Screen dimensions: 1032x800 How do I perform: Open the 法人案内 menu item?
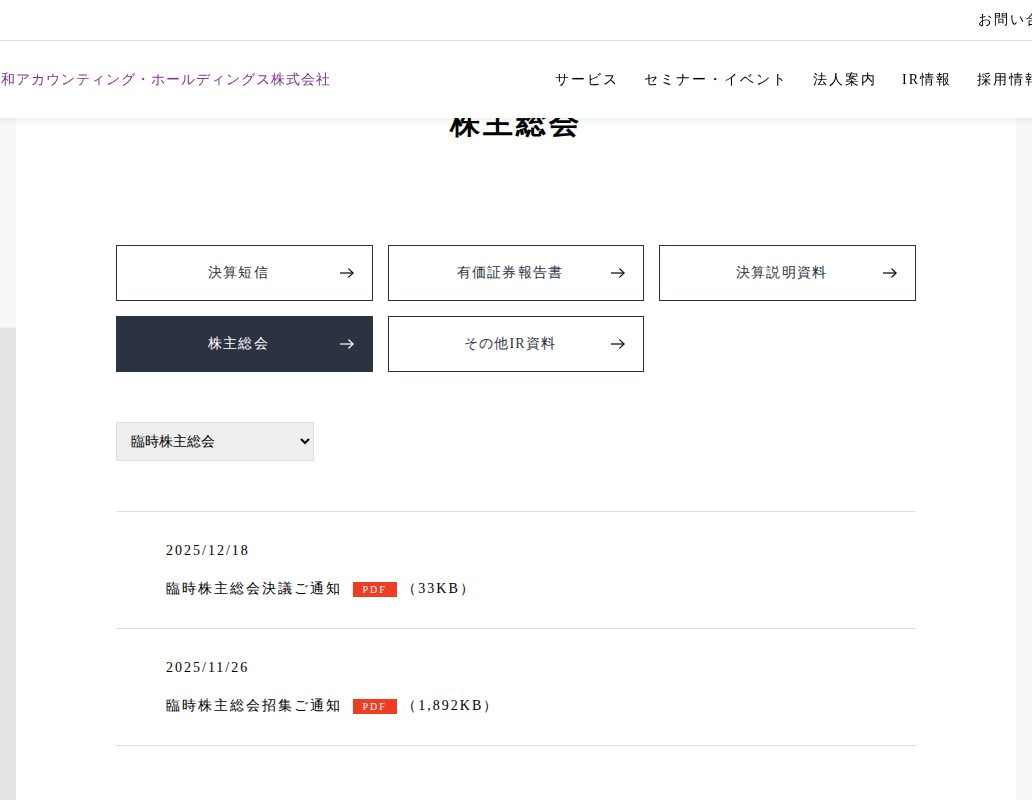[844, 80]
